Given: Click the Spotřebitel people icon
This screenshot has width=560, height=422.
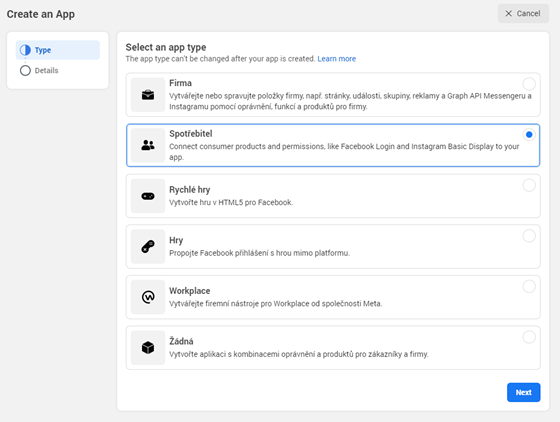Looking at the screenshot, I should point(148,145).
